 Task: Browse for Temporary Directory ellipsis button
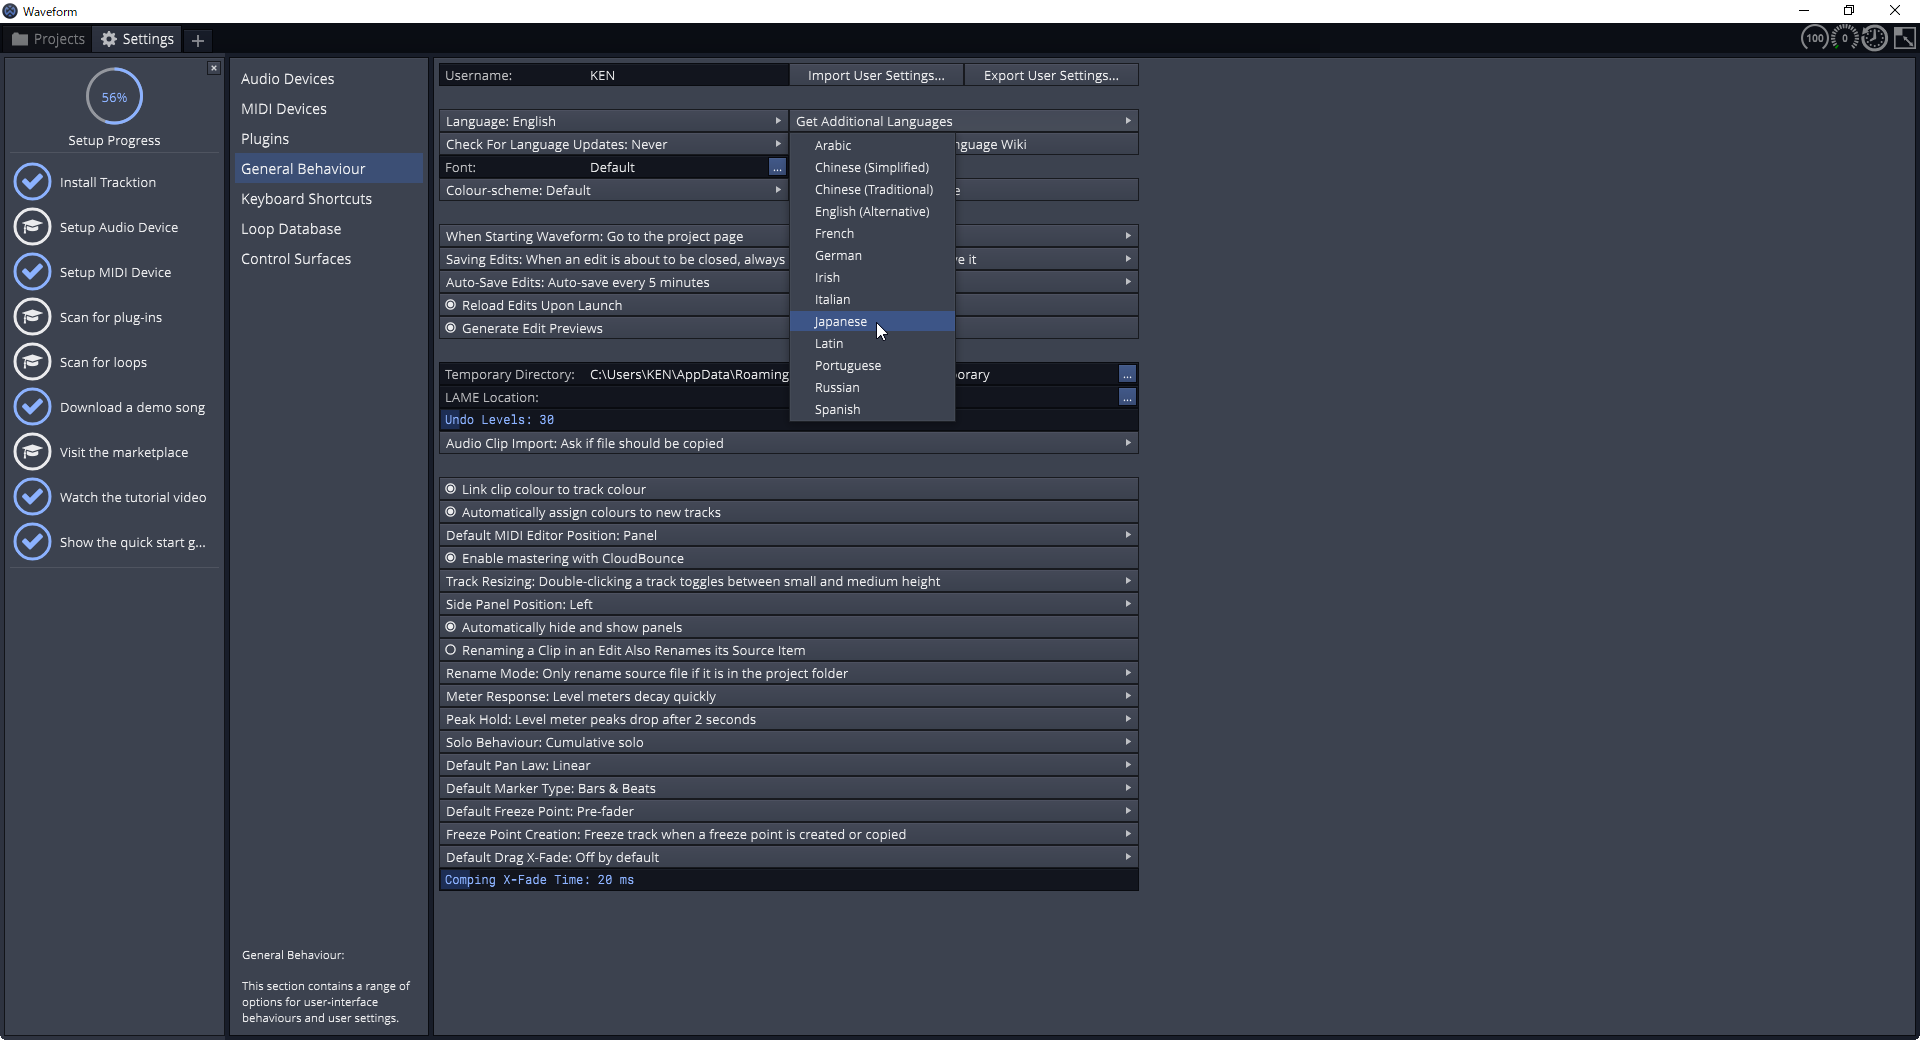pos(1127,374)
